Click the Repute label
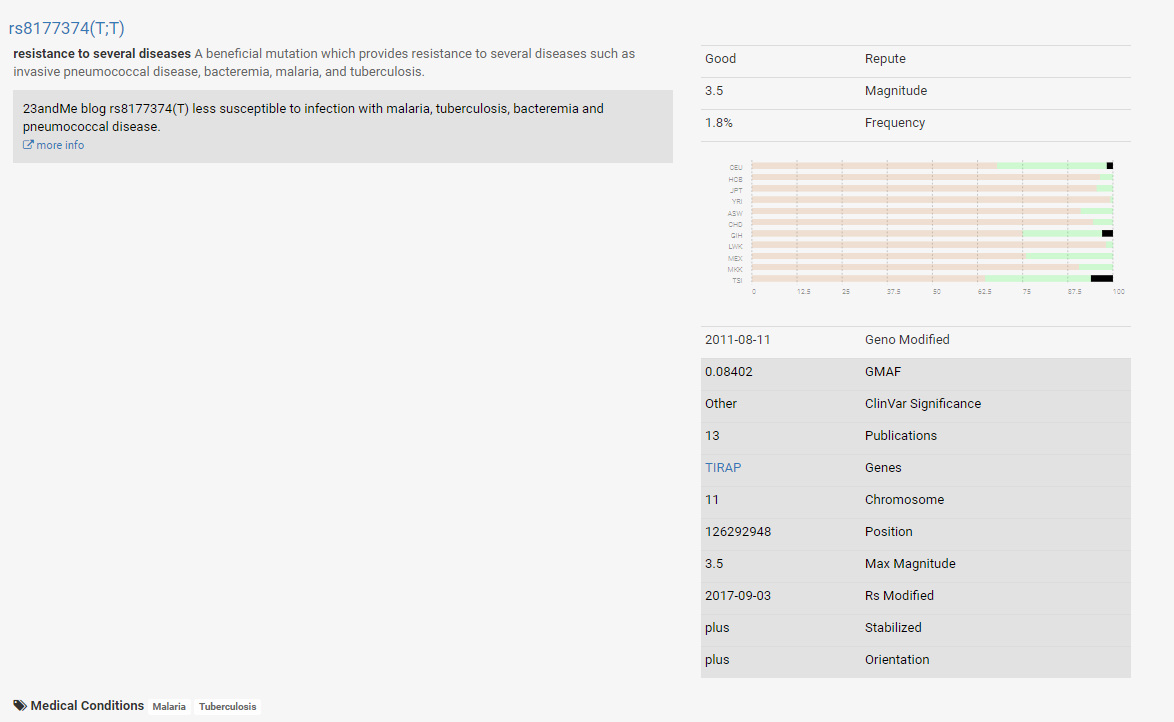This screenshot has width=1174, height=722. 885,58
